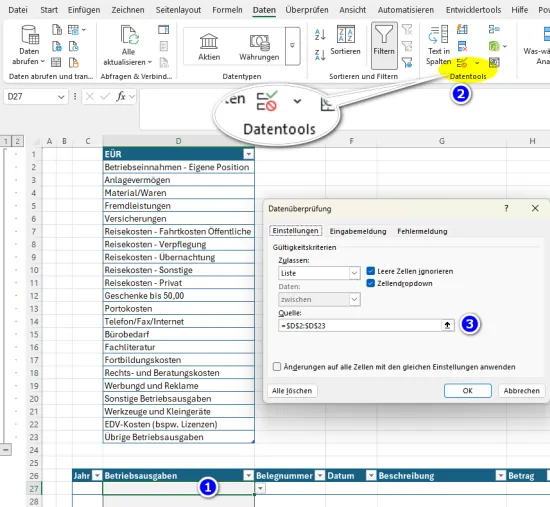
Task: Select column D header
Action: coord(179,141)
